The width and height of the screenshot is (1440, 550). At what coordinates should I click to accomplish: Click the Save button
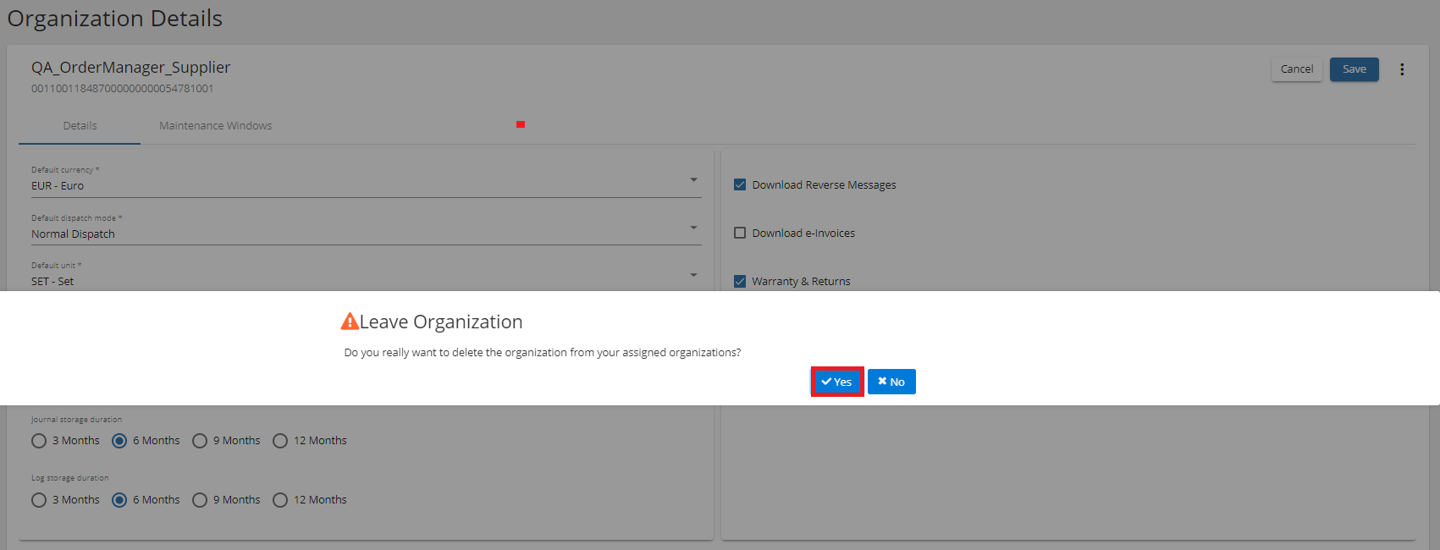1354,69
